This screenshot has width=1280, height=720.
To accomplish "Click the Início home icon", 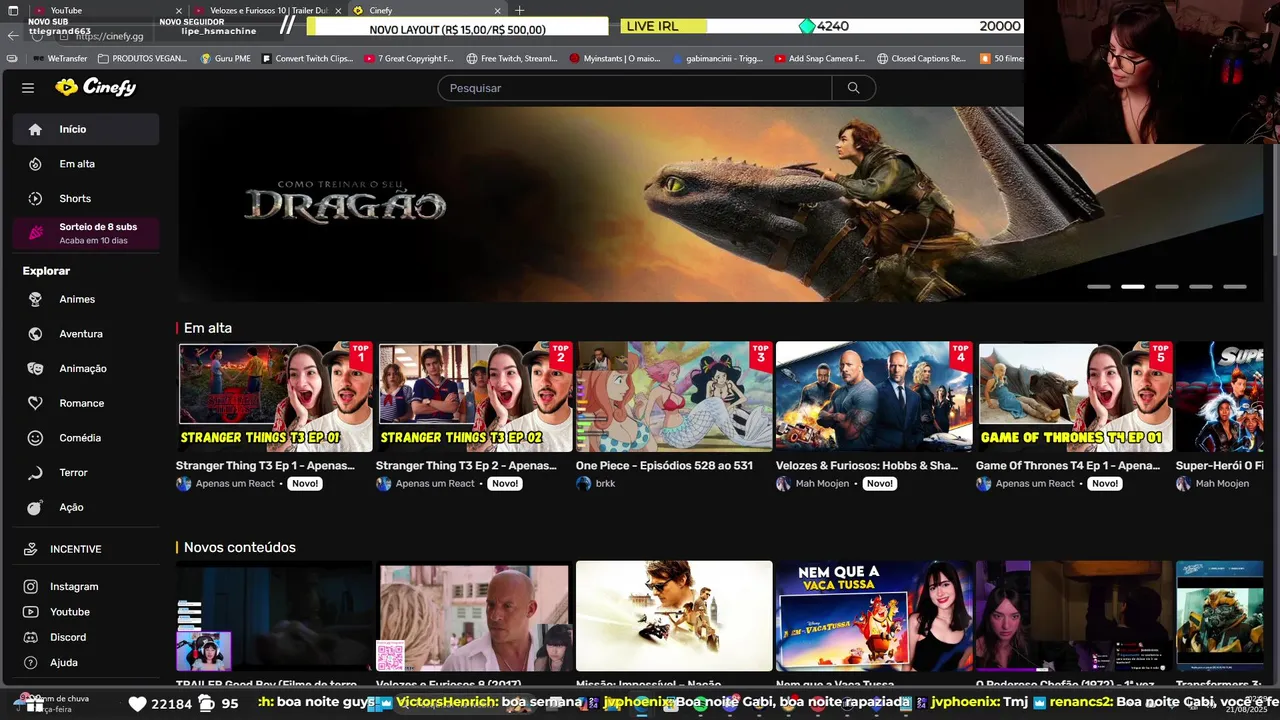I will [x=35, y=129].
